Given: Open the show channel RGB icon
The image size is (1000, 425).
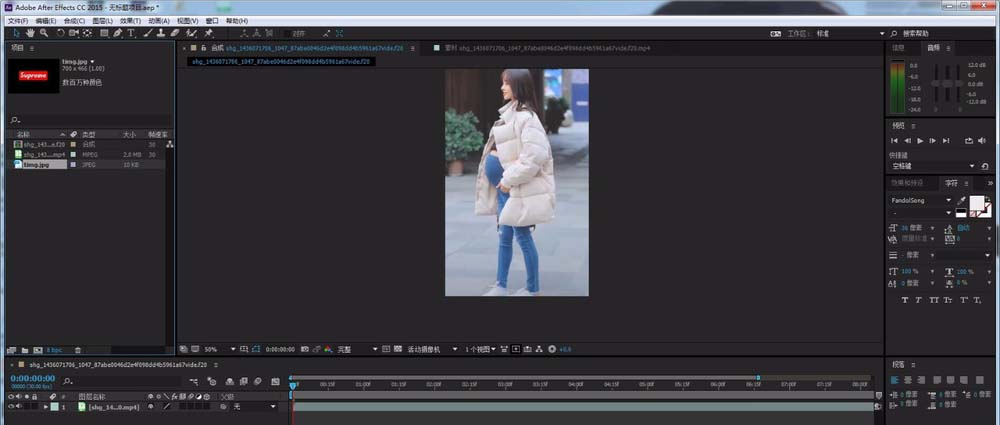Looking at the screenshot, I should (328, 349).
